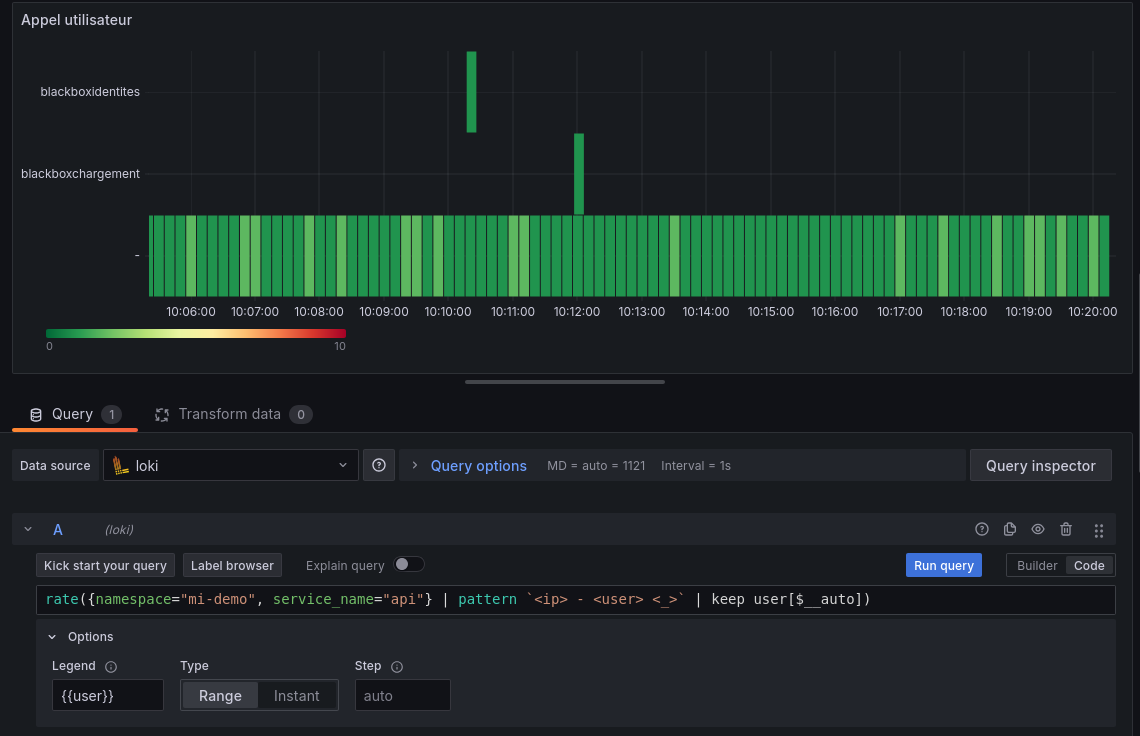Expand the Query options section

(x=478, y=466)
